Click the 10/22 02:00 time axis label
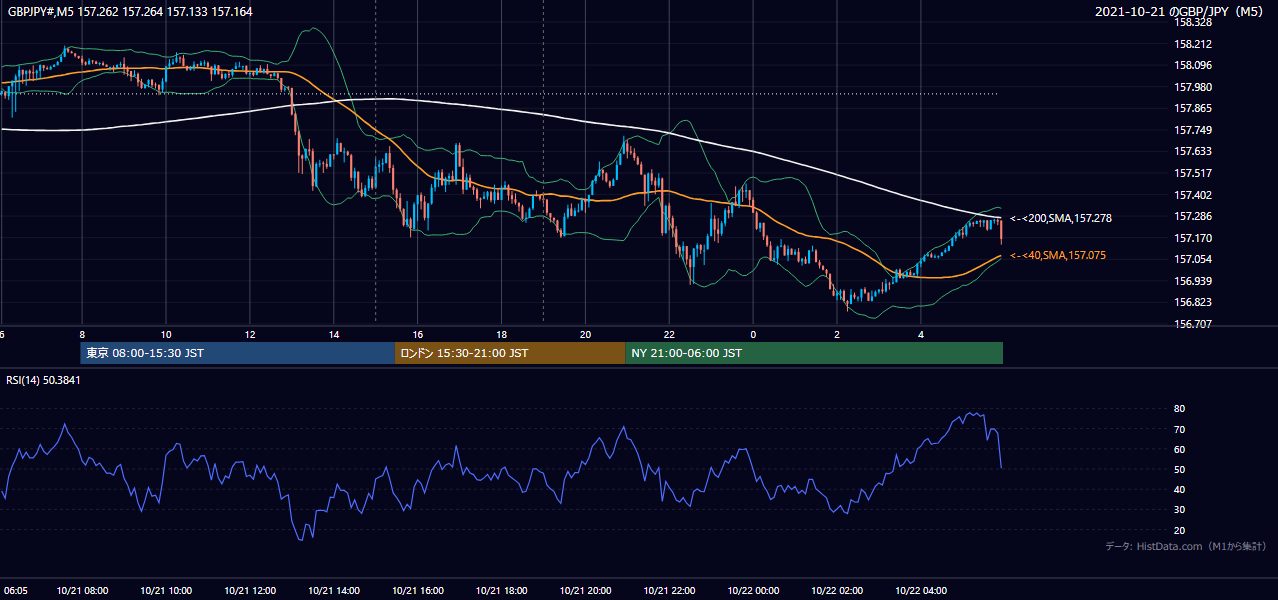The height and width of the screenshot is (600, 1278). click(837, 591)
